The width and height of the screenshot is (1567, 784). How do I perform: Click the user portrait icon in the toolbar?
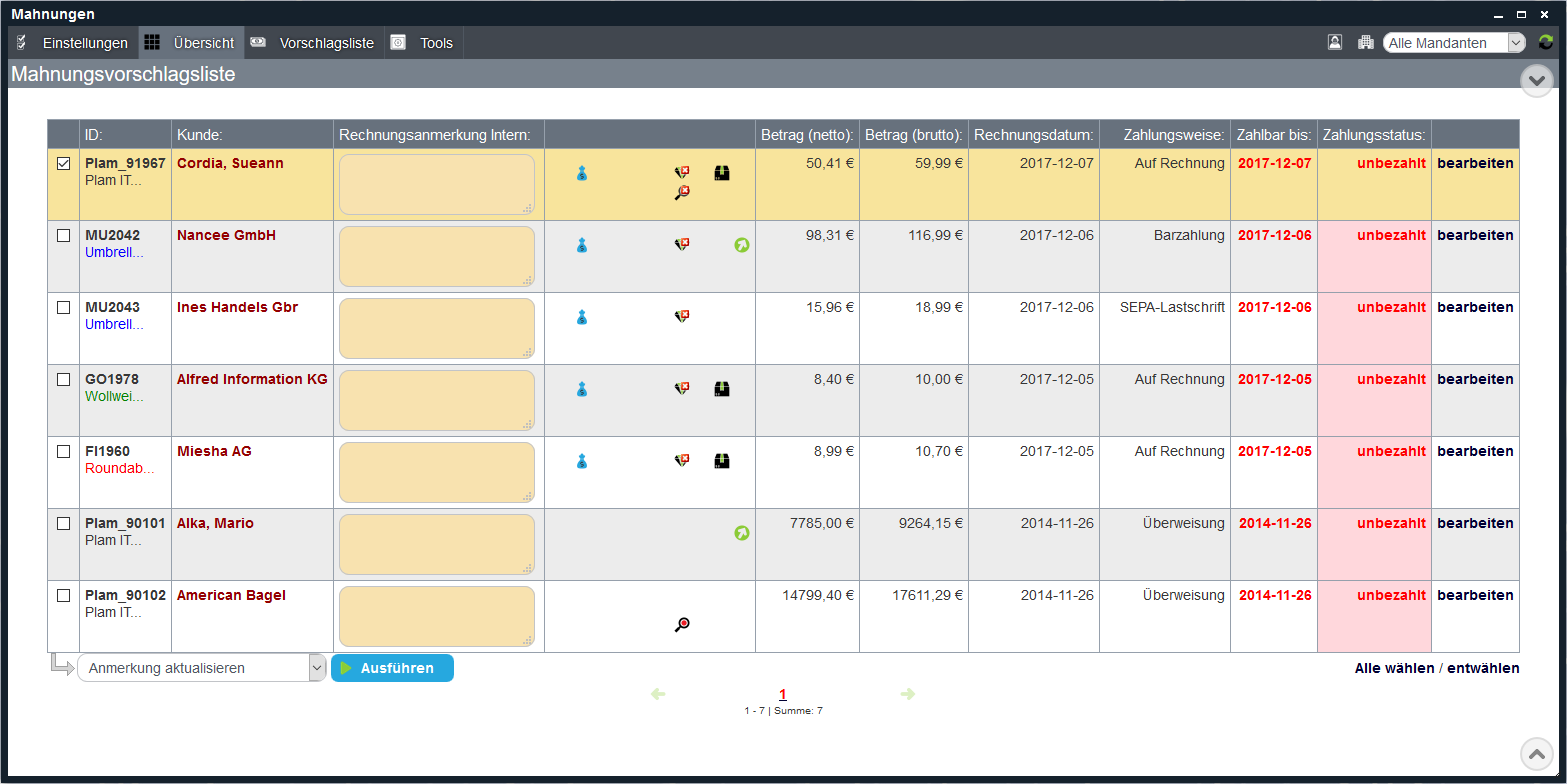pyautogui.click(x=1334, y=42)
